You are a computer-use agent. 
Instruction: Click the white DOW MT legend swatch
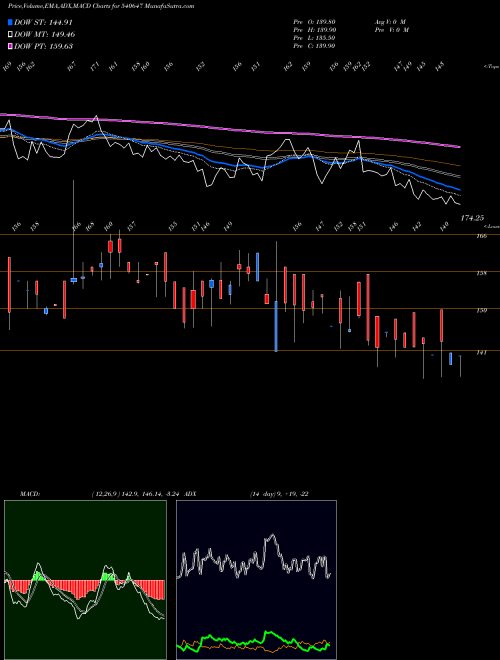click(x=10, y=34)
